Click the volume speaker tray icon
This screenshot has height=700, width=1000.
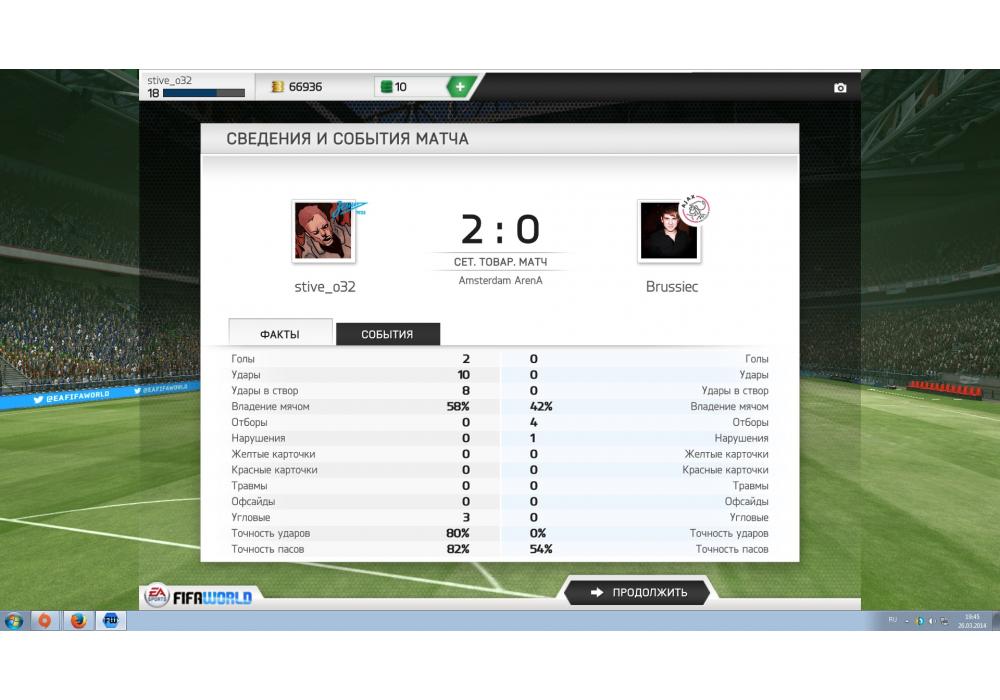tap(932, 621)
